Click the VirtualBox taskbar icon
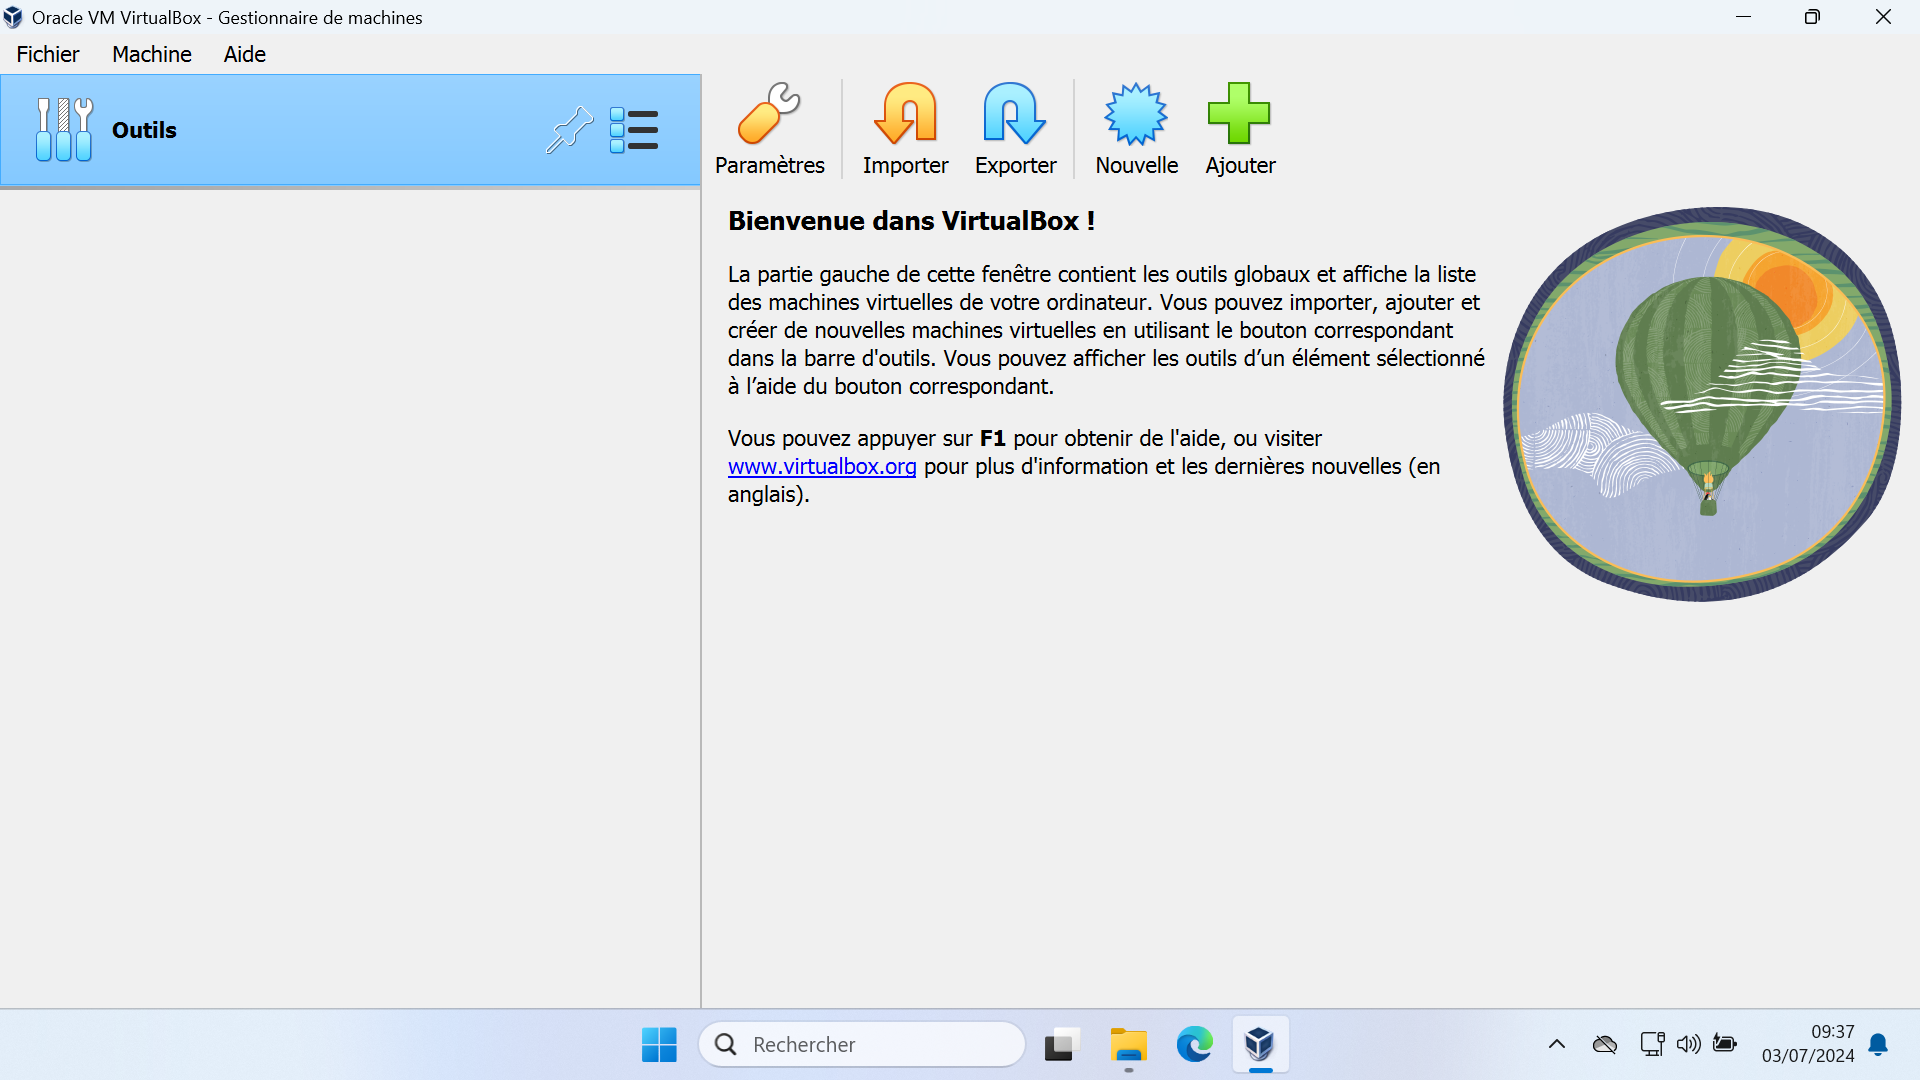 point(1260,1045)
